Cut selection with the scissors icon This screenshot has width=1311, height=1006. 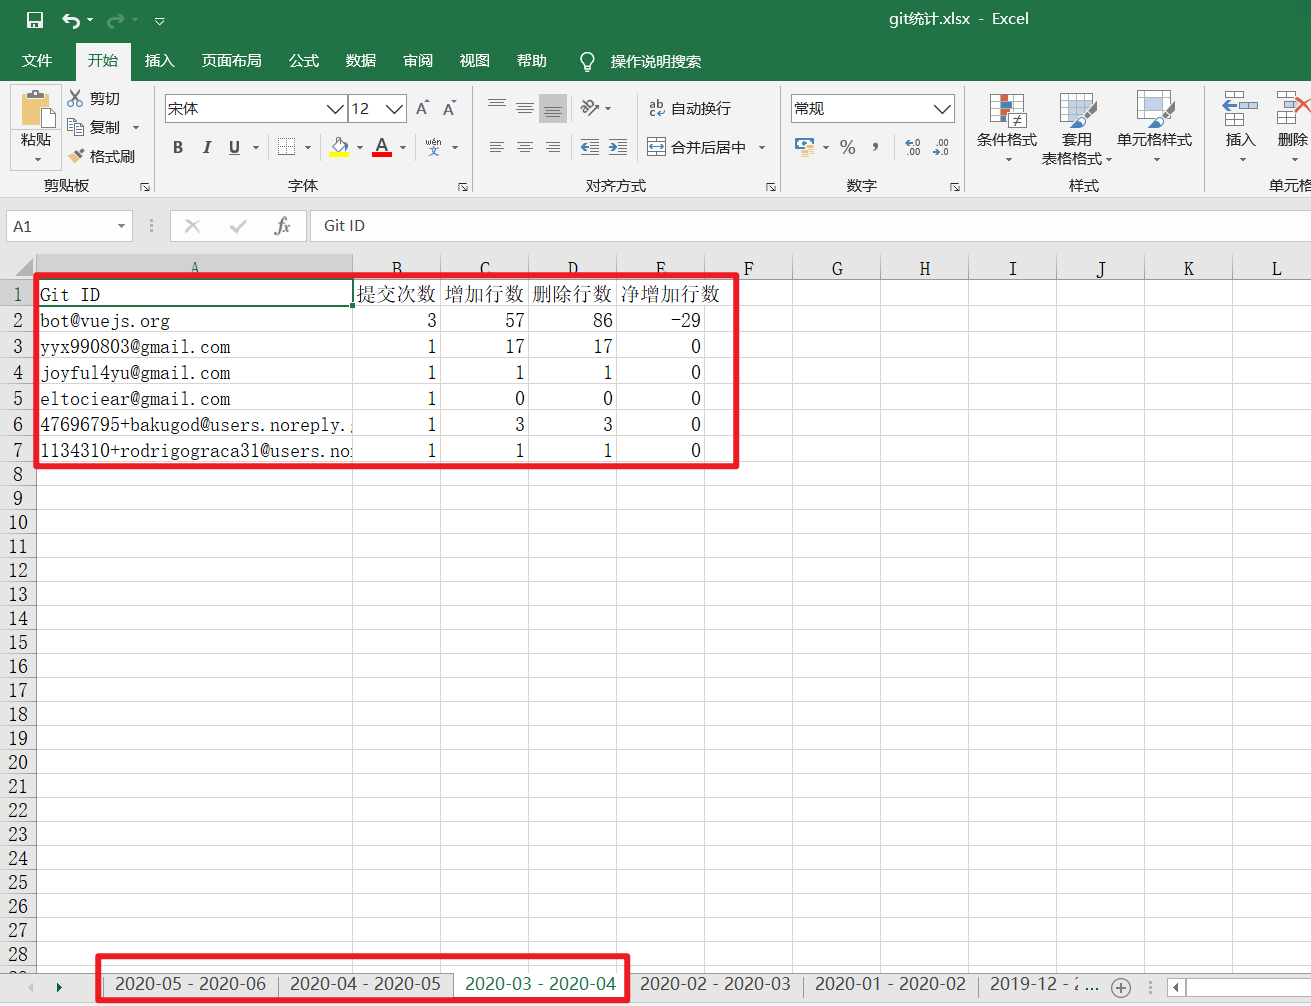click(x=76, y=98)
